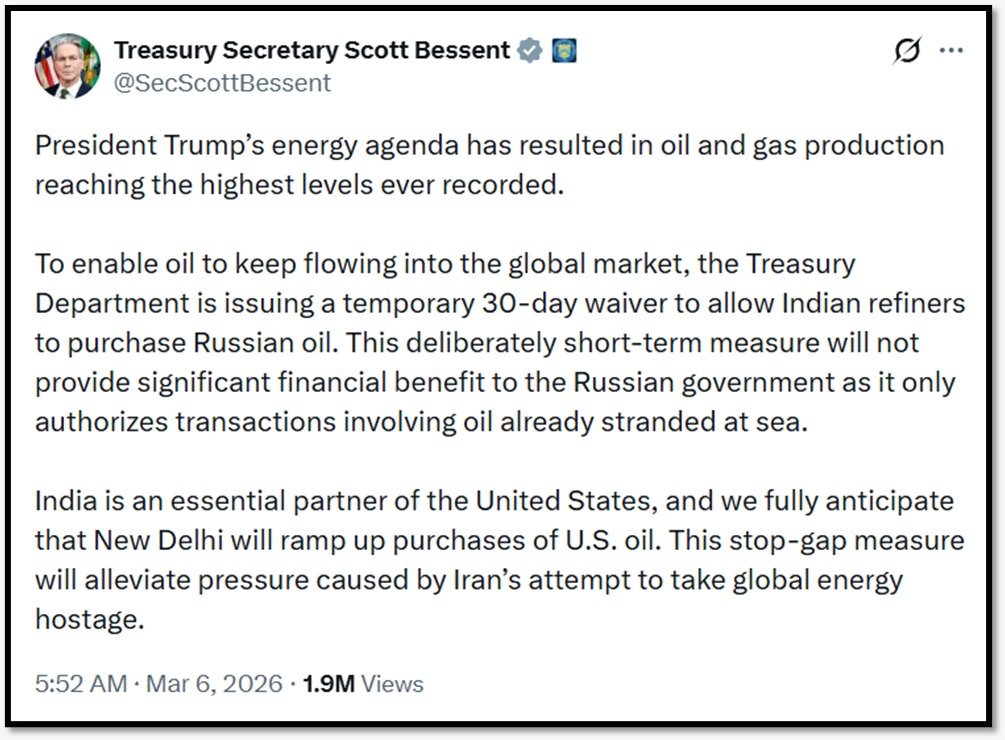This screenshot has height=740, width=1005.
Task: Click the Treasury seal affiliation badge
Action: point(564,50)
